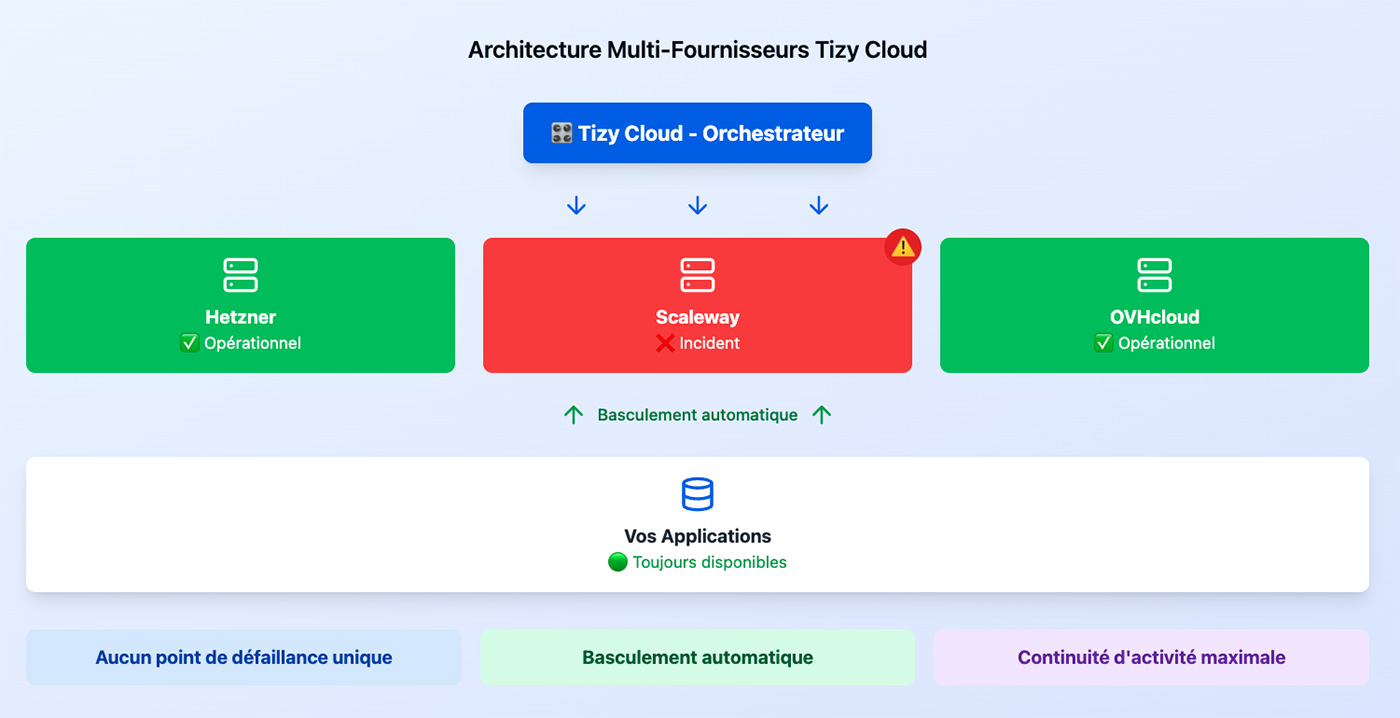
Task: Click the Opérationnel text under OVHcloud
Action: pyautogui.click(x=1166, y=343)
